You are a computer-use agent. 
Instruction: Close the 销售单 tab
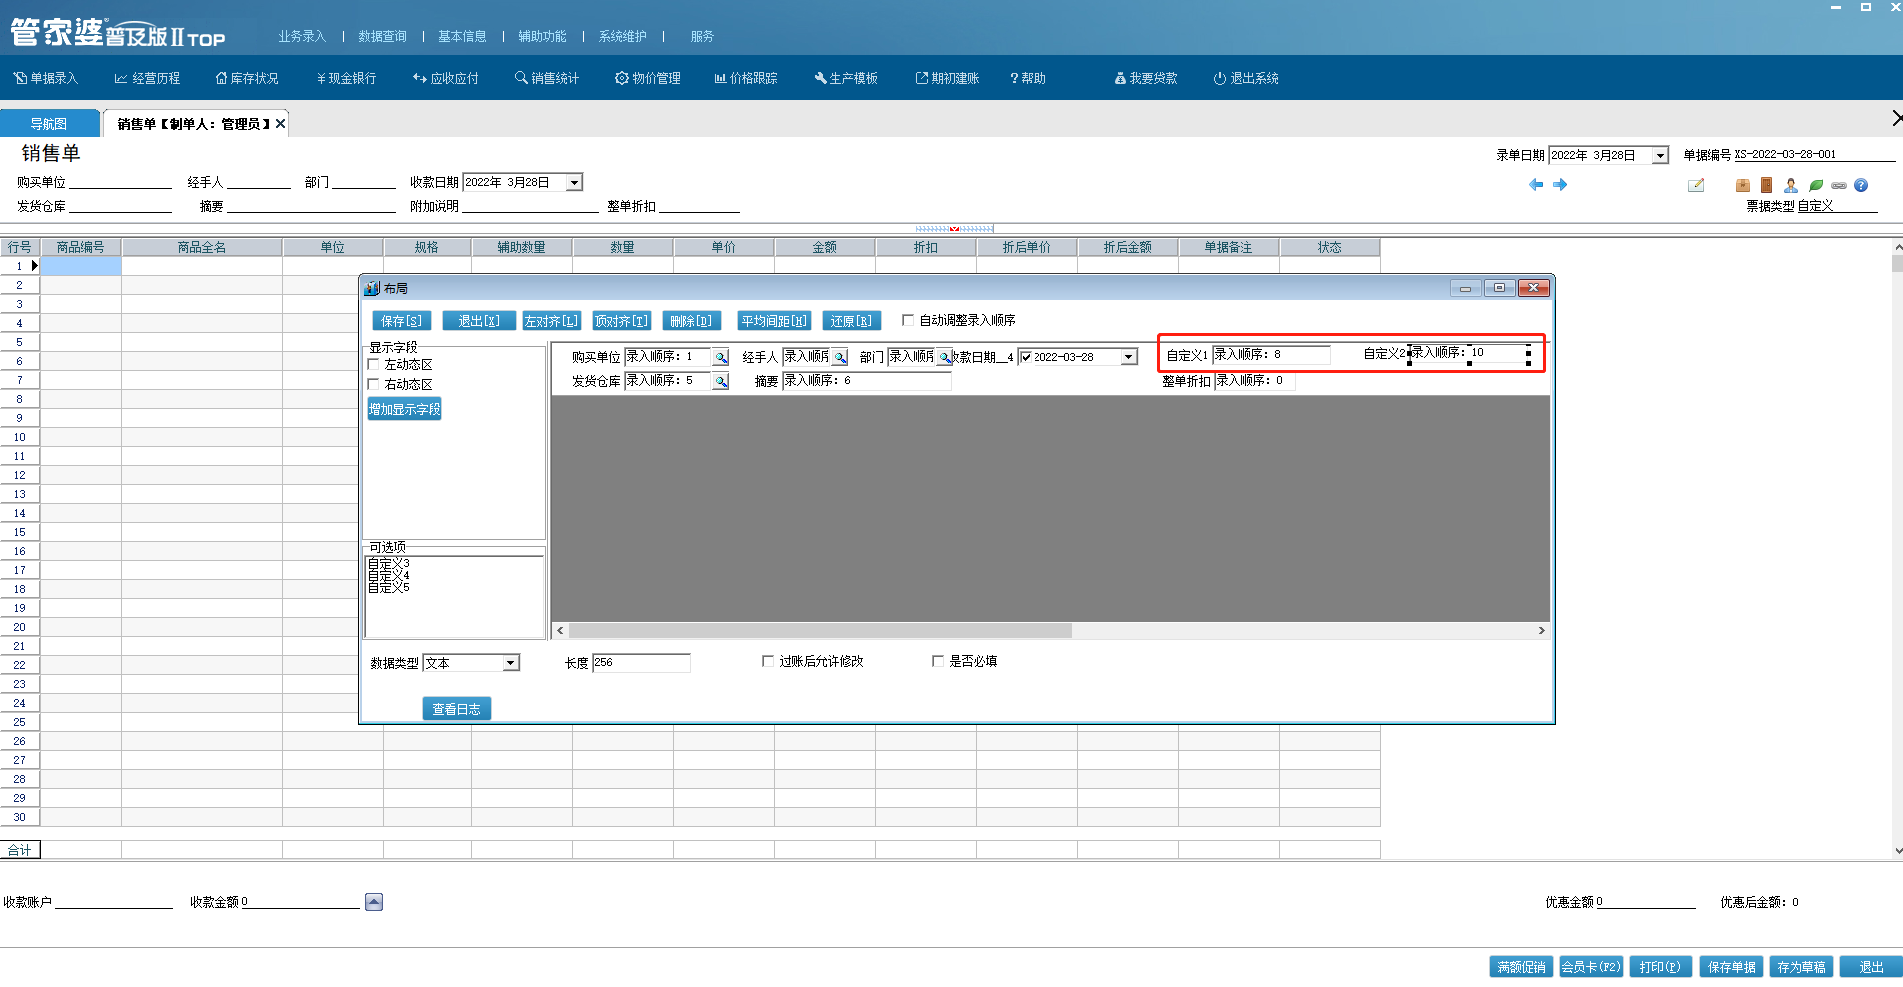tap(281, 124)
